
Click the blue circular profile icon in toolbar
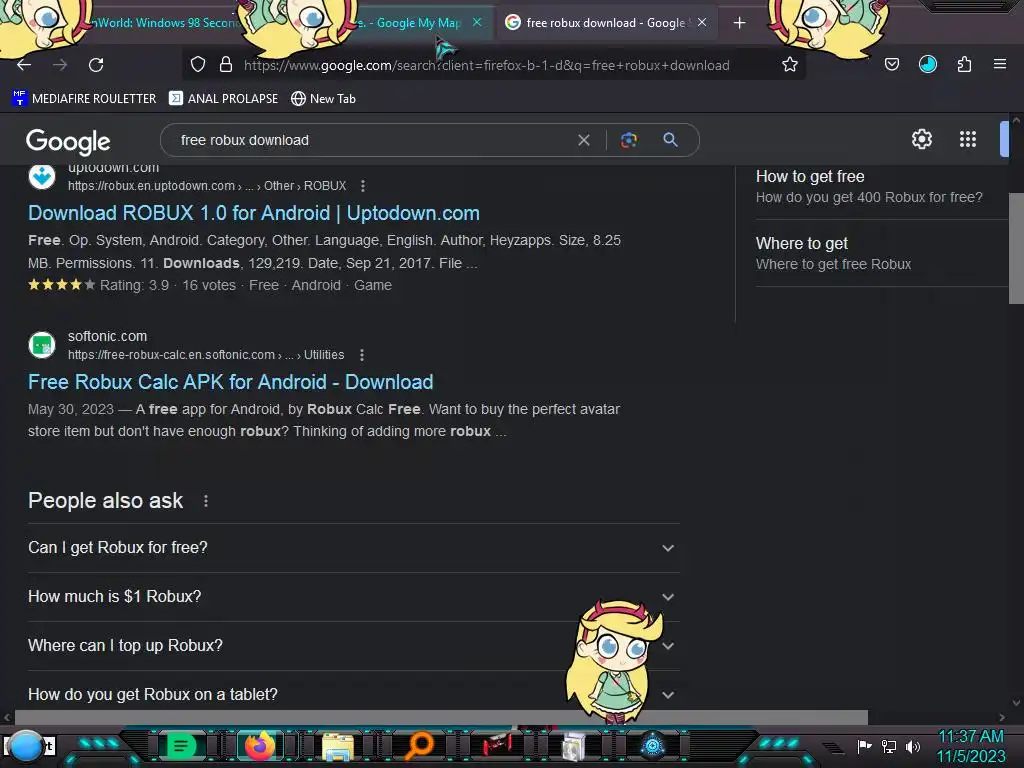[928, 65]
